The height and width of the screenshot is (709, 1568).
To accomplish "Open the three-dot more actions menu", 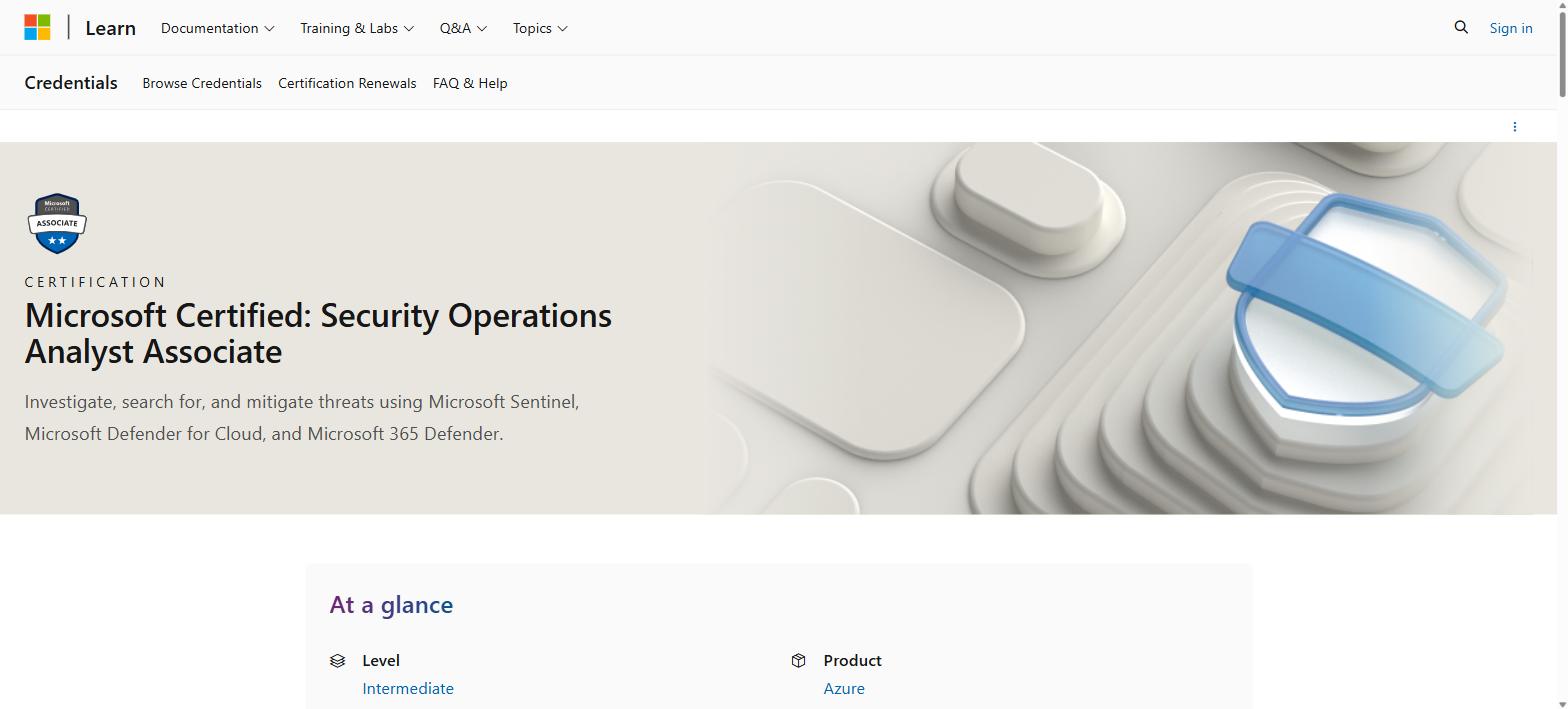I will (x=1514, y=126).
